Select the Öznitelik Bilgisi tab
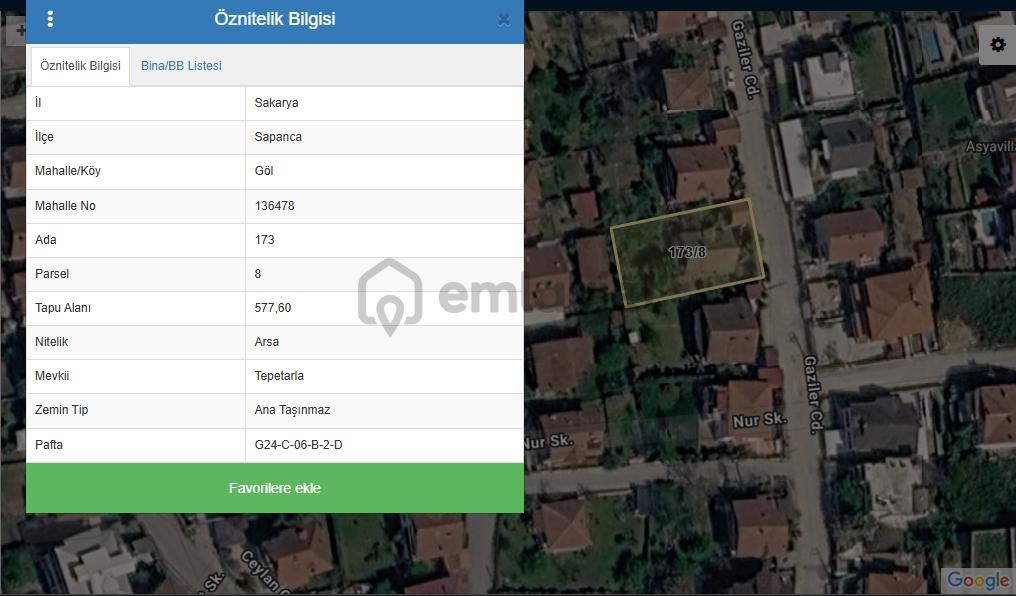1016x596 pixels. point(80,65)
